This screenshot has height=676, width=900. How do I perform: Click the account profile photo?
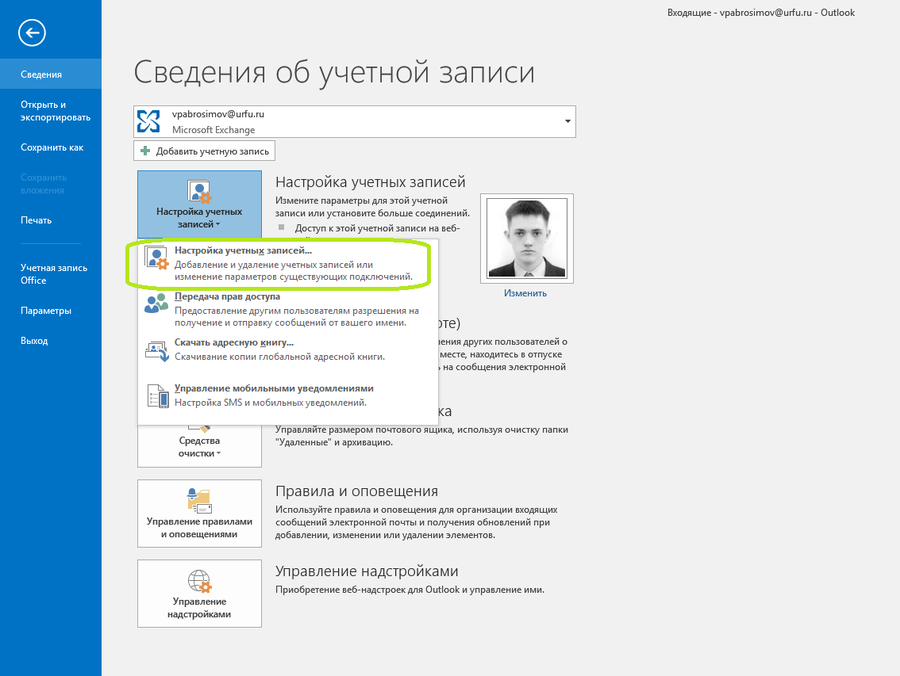527,238
